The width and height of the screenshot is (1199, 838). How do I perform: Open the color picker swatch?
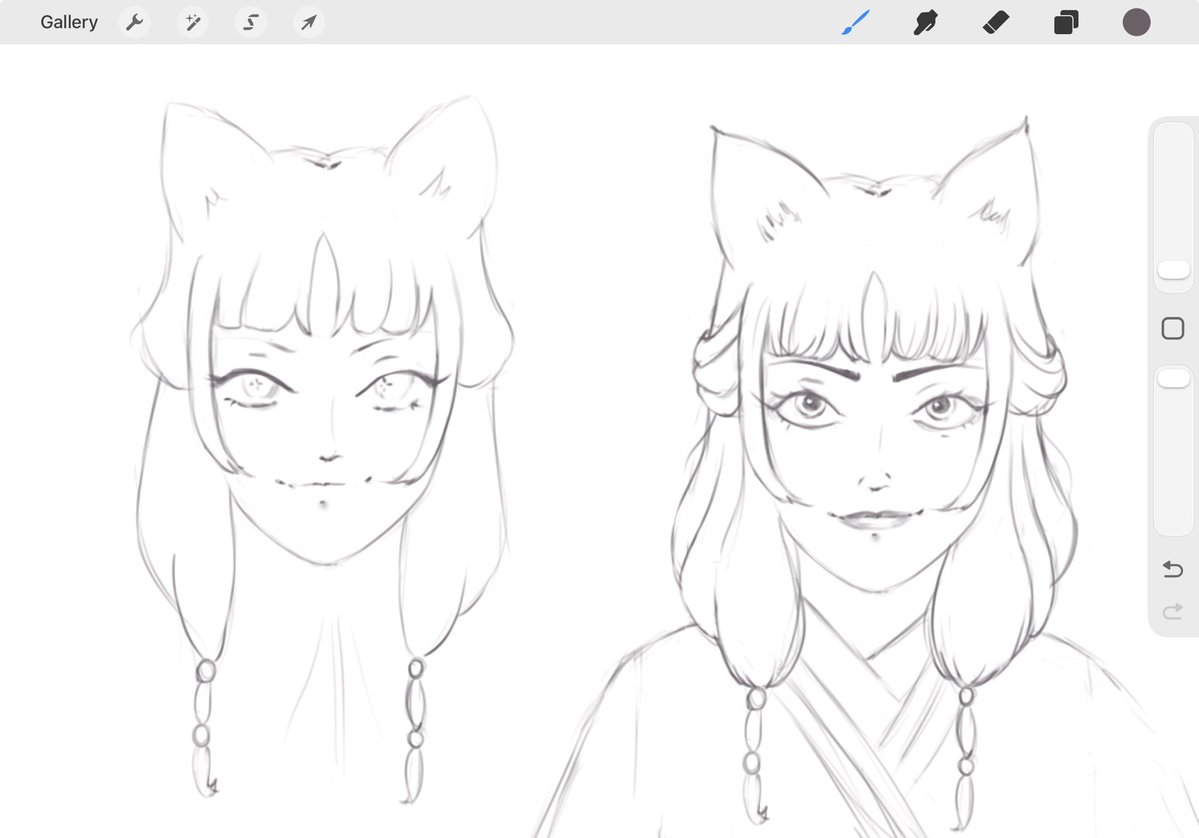coord(1136,22)
